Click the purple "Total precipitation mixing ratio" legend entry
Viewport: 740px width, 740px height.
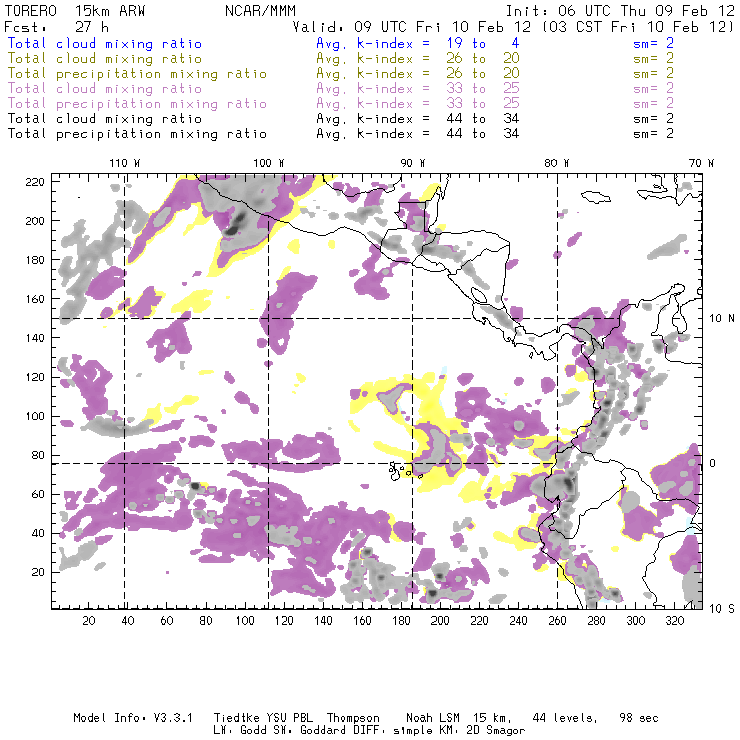[137, 104]
